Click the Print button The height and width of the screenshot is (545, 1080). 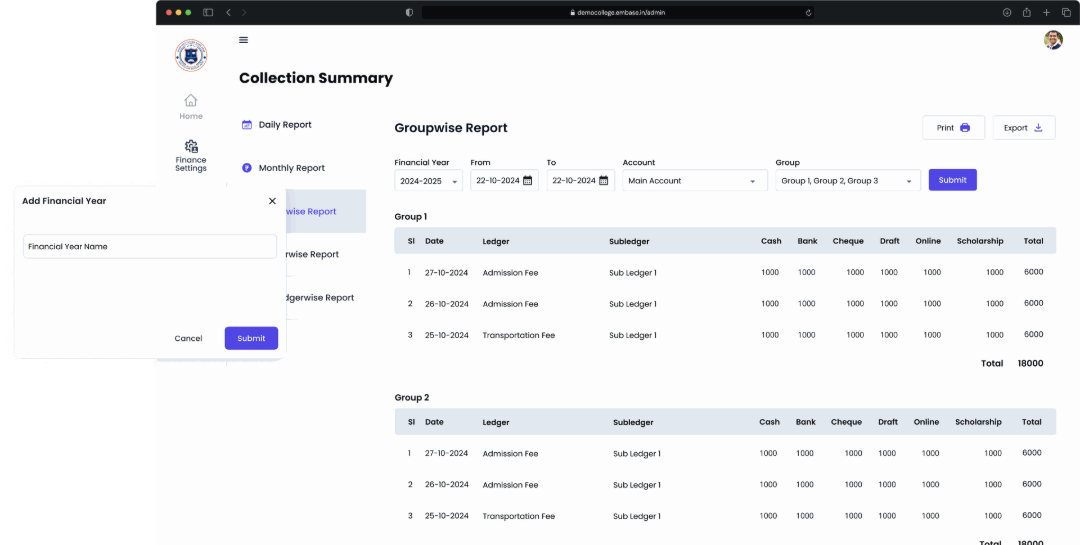point(954,127)
